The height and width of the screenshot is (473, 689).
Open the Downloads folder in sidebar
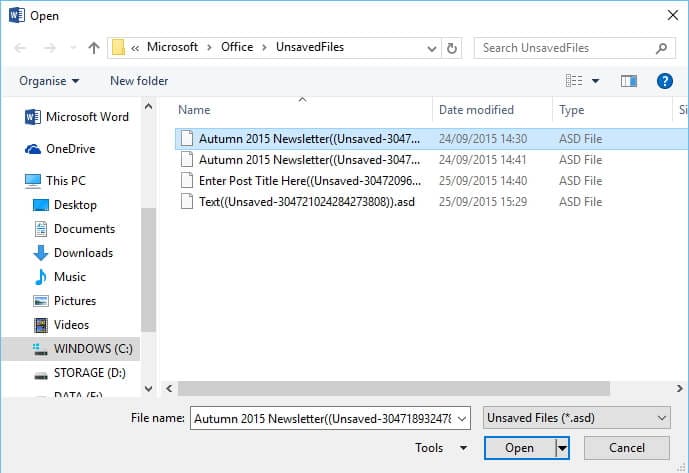point(83,252)
